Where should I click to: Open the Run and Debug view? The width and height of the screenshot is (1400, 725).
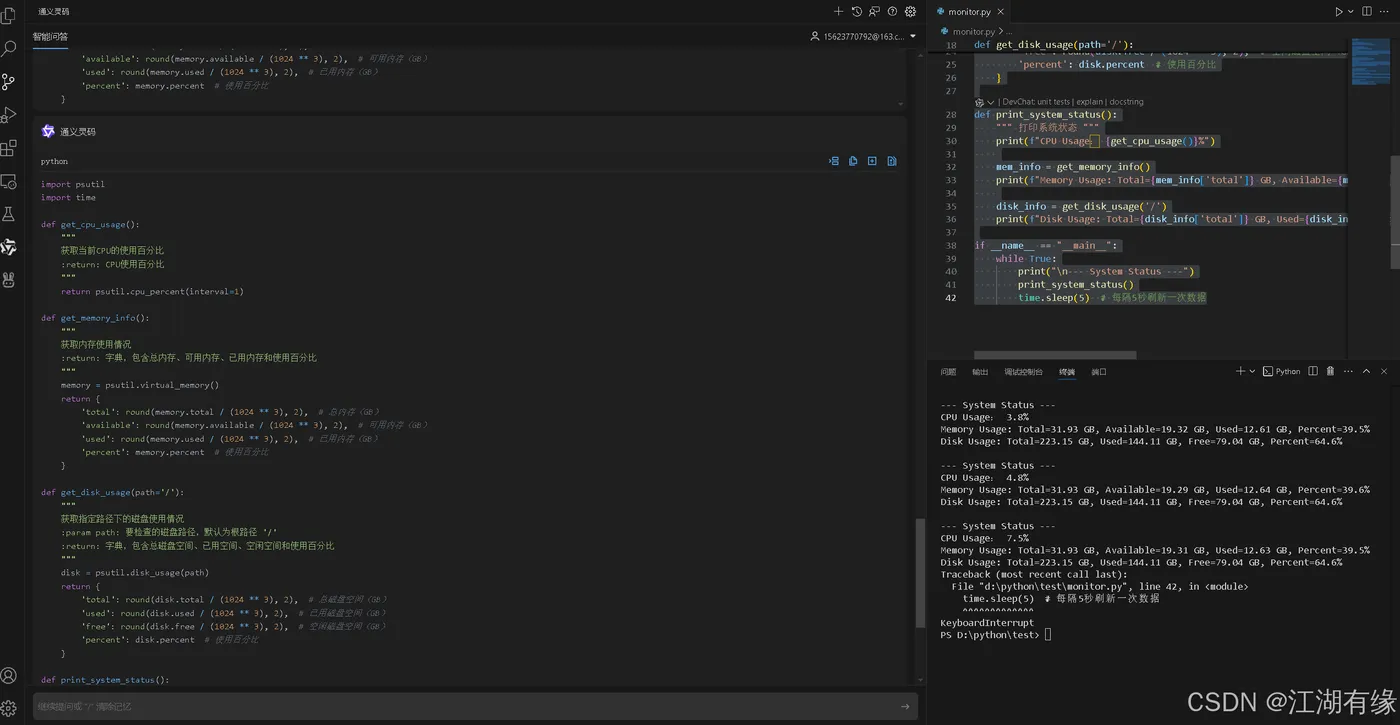pos(9,115)
